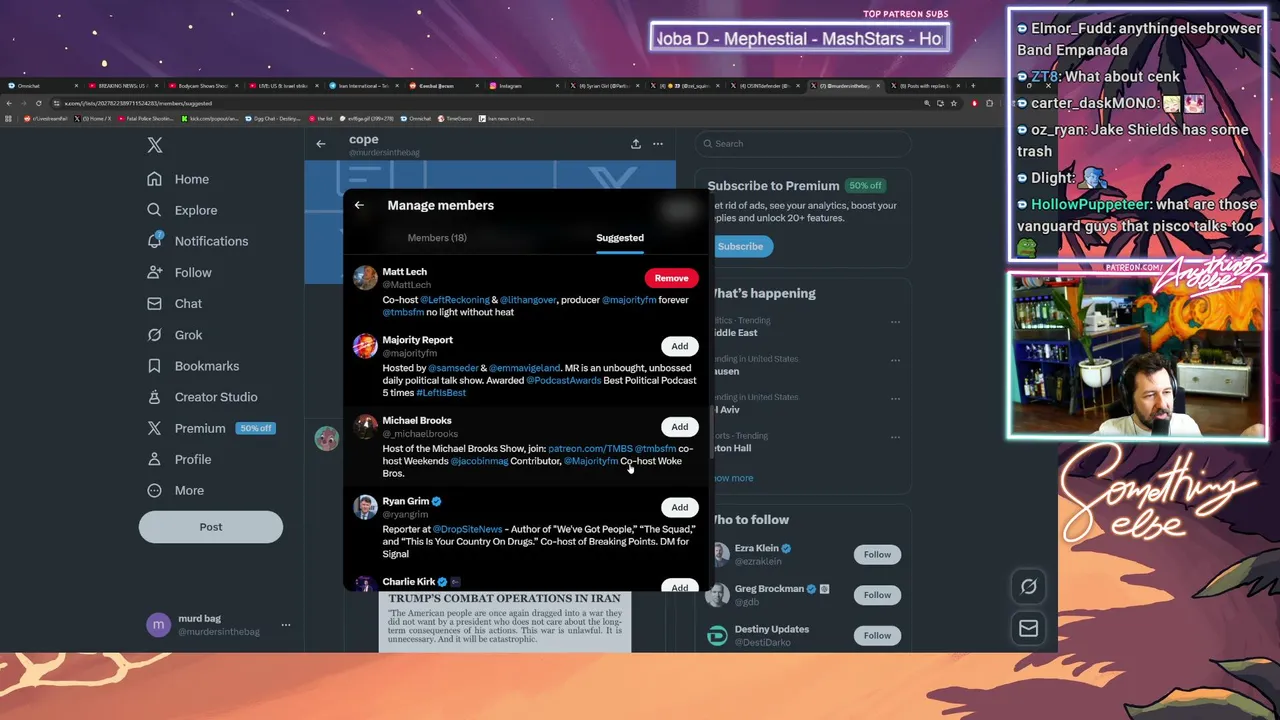Open @DropSiteNews link in Ryan Grim bio

coord(467,529)
